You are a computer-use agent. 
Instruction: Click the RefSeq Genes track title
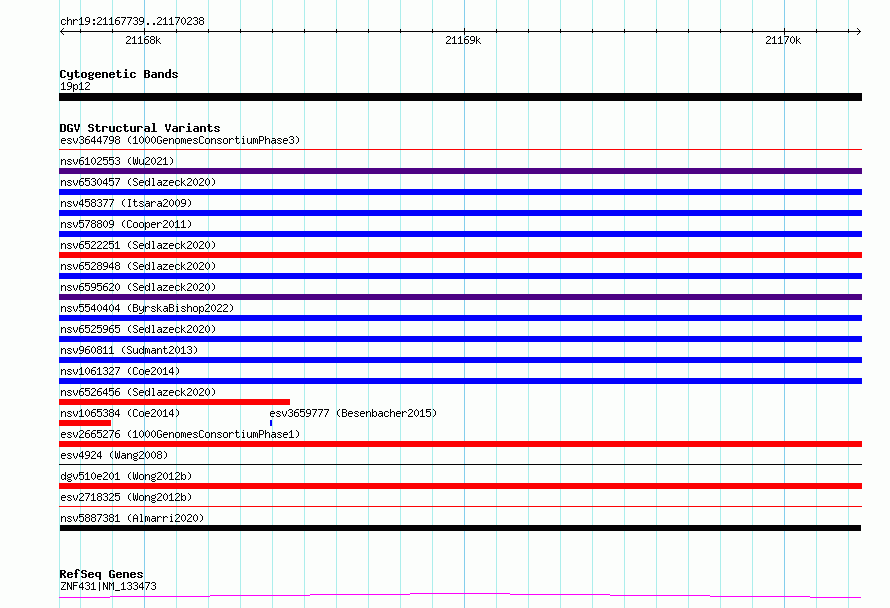click(101, 574)
